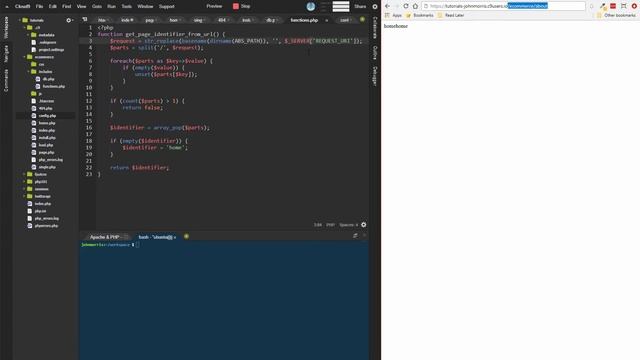
Task: Open the Debugger right side panel
Action: click(x=375, y=76)
